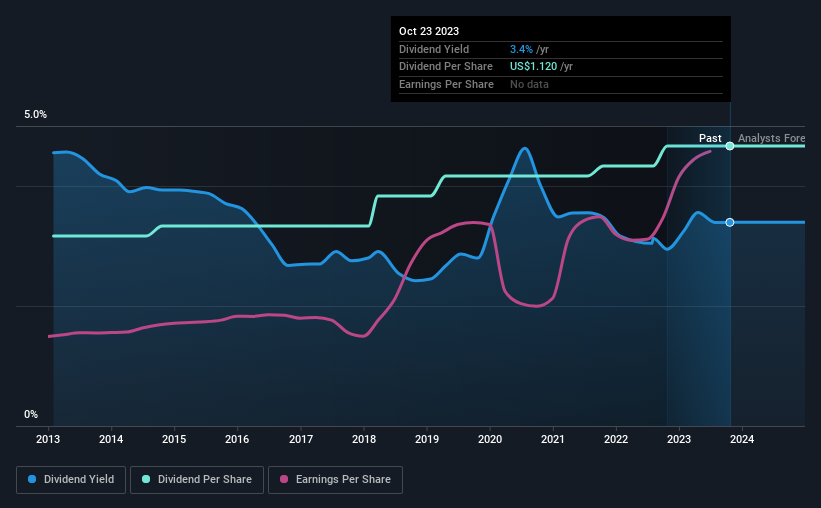Viewport: 821px width, 508px height.
Task: Click the 3.4% dividend yield tooltip value
Action: (520, 49)
